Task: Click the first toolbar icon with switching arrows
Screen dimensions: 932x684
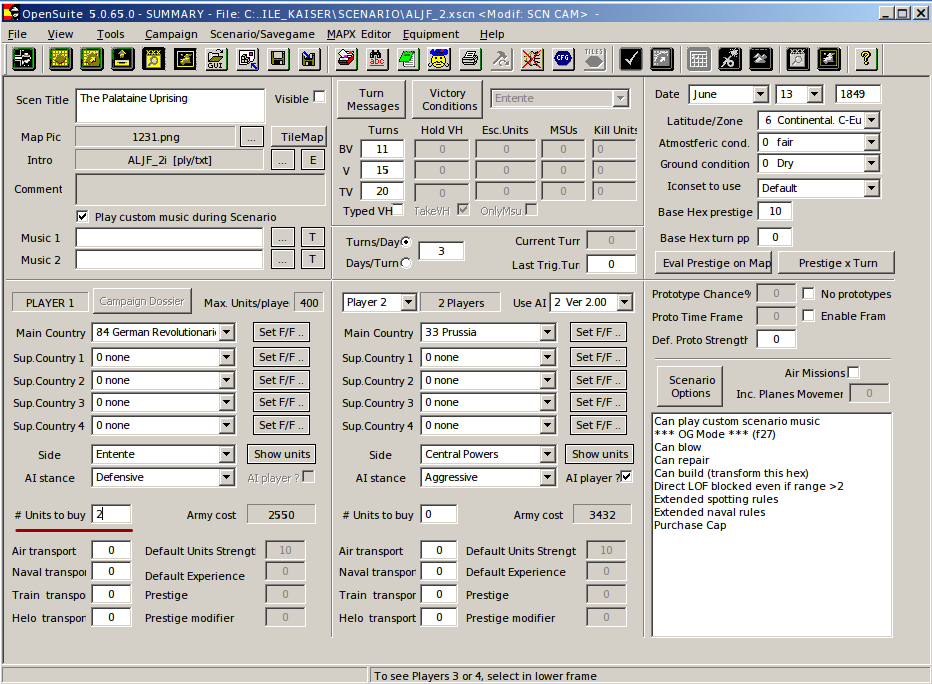Action: pyautogui.click(x=24, y=59)
